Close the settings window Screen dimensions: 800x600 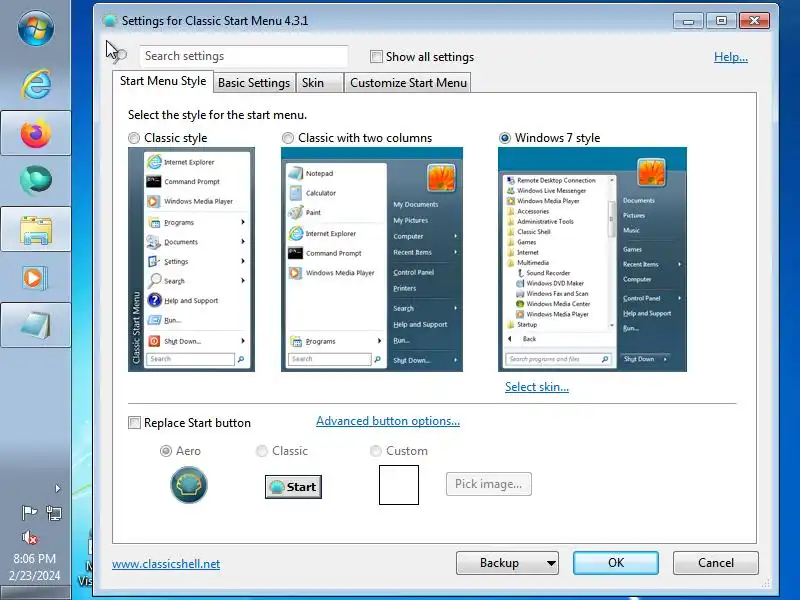pyautogui.click(x=754, y=21)
